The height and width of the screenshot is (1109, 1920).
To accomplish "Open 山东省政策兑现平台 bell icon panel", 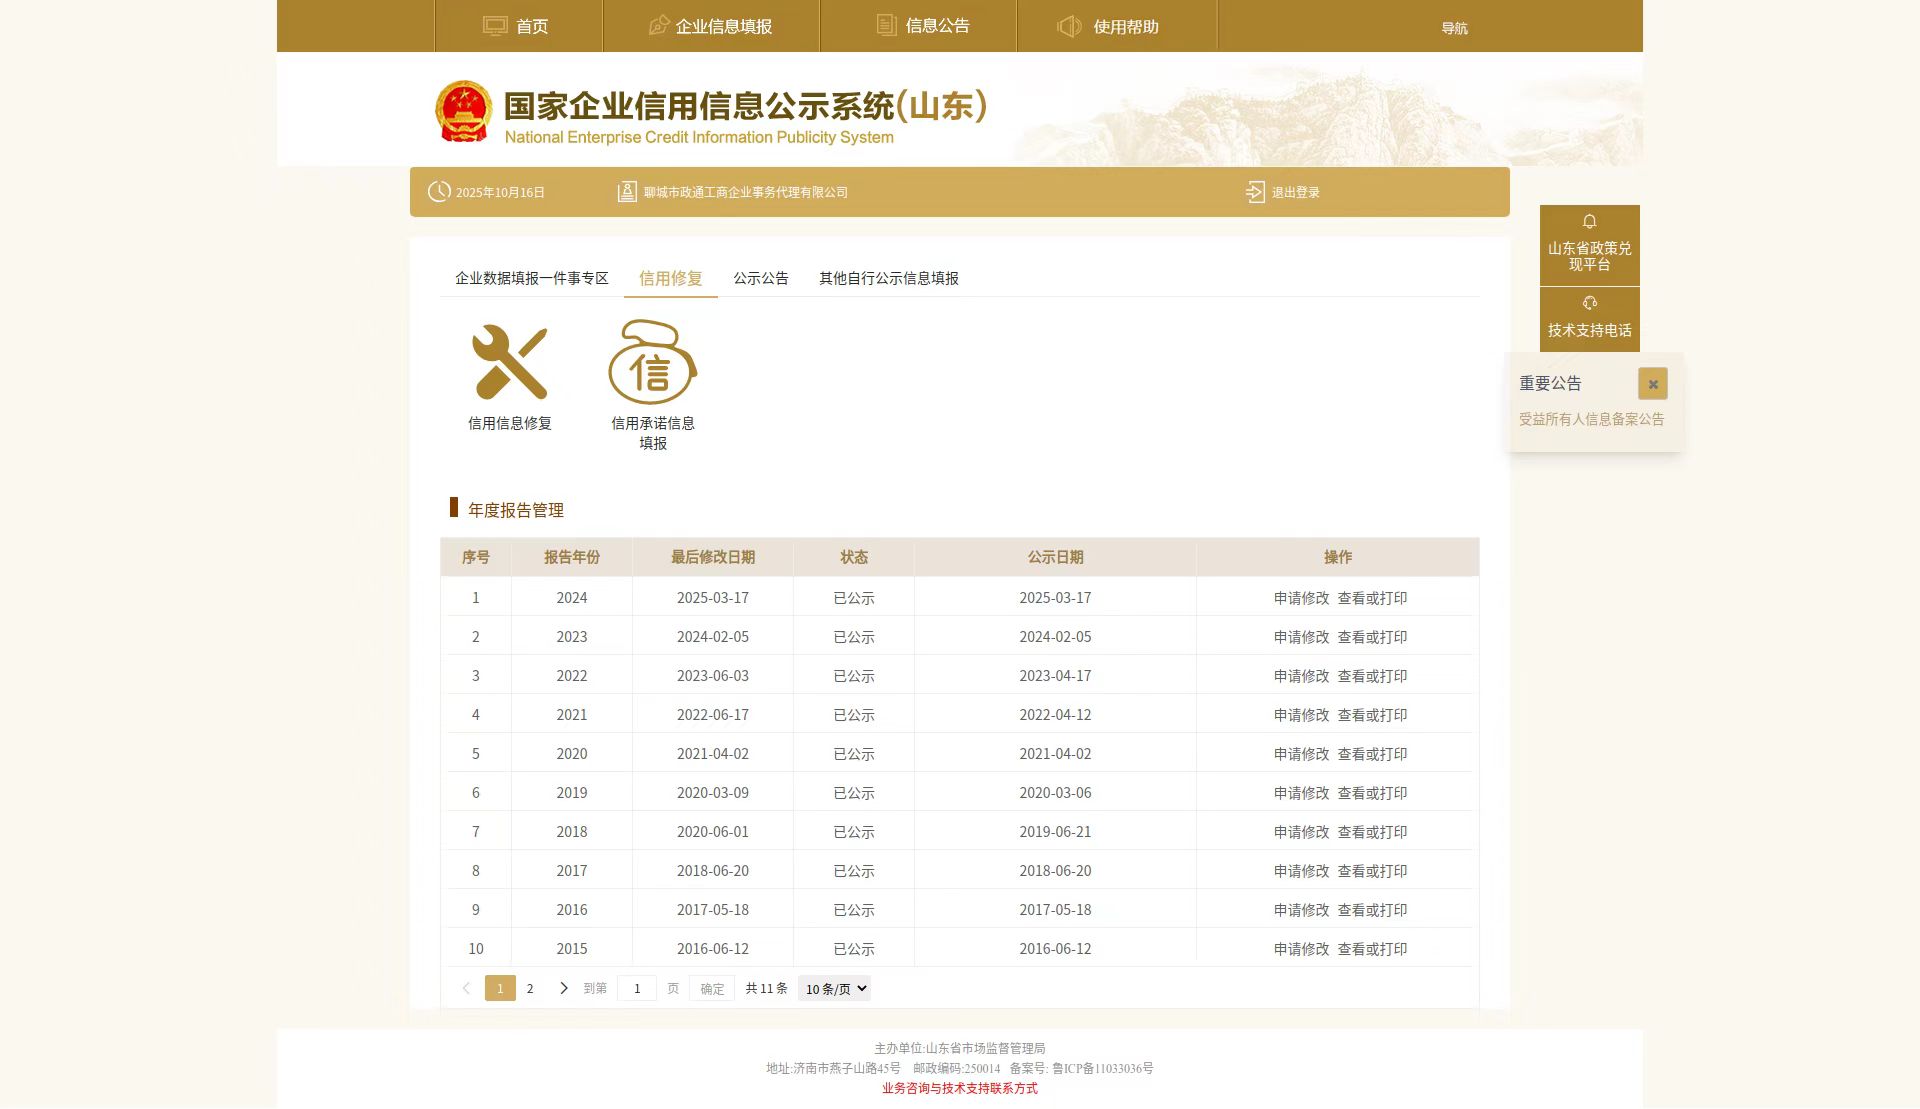I will click(1590, 222).
